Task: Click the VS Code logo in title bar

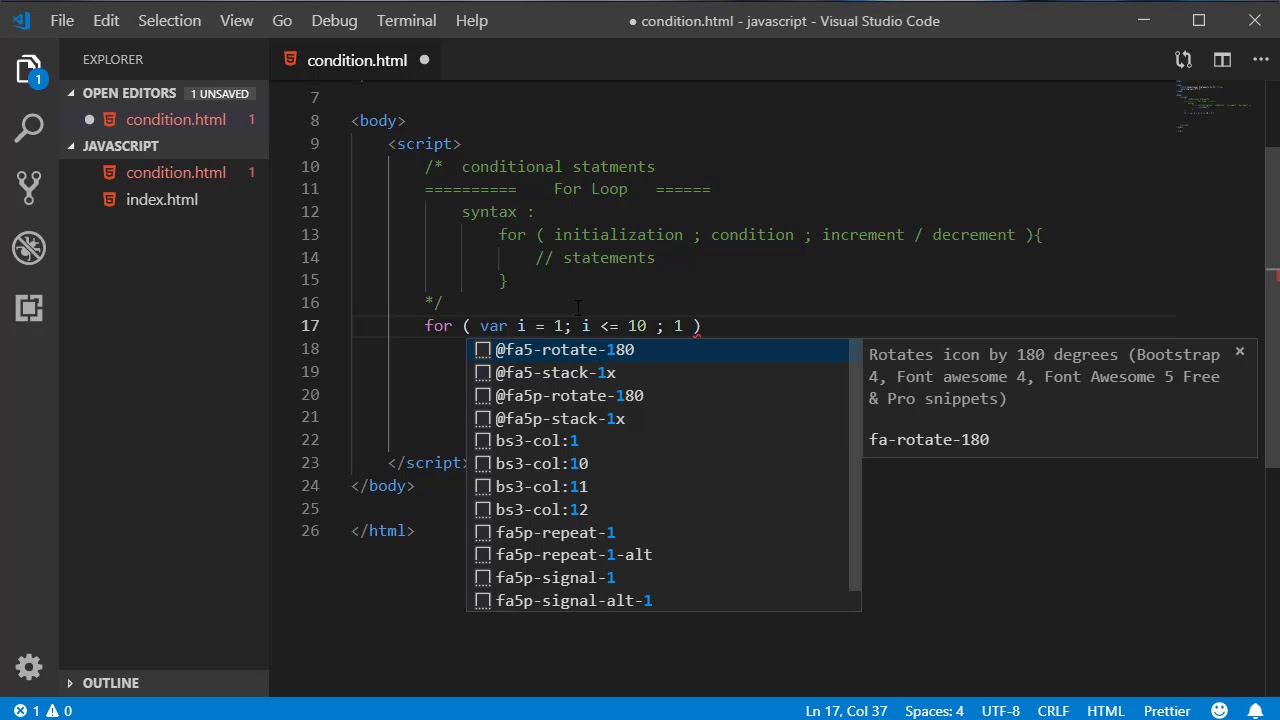Action: (x=21, y=20)
